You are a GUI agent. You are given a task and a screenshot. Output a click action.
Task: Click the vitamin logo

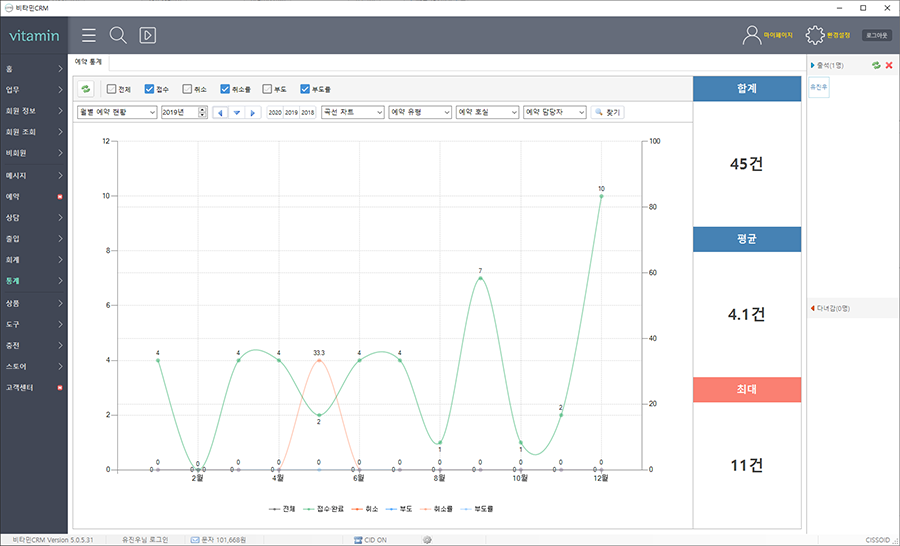pyautogui.click(x=34, y=36)
